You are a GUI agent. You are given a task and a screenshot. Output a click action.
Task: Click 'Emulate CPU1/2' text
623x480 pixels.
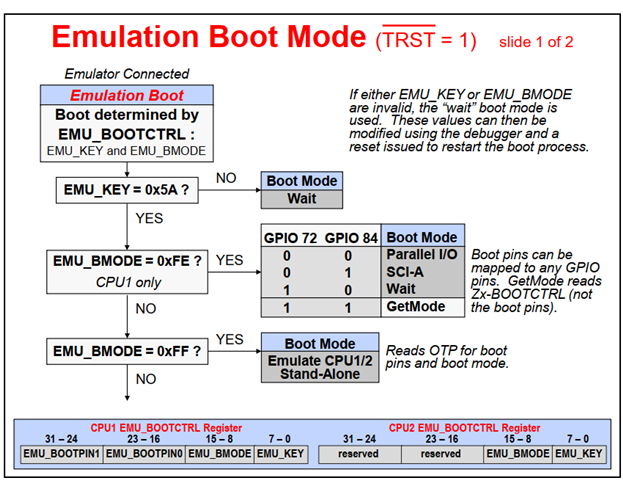coord(320,361)
